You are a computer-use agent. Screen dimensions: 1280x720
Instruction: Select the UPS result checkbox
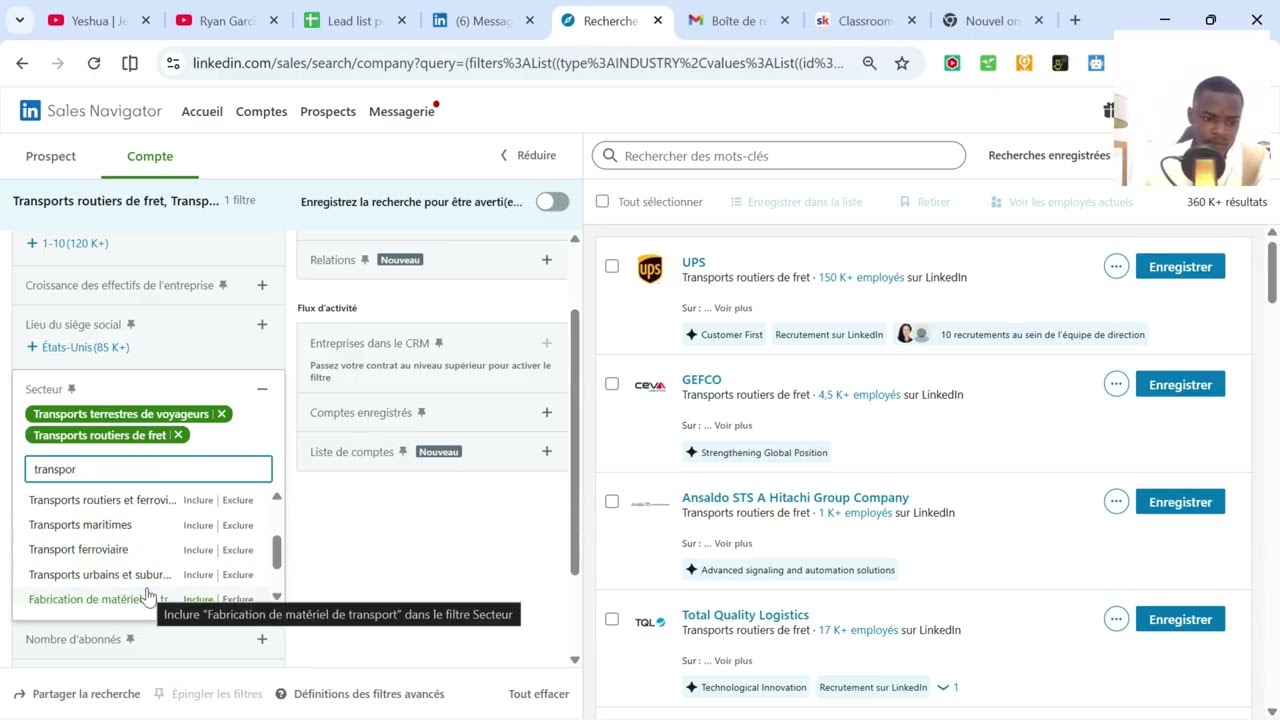pos(612,266)
